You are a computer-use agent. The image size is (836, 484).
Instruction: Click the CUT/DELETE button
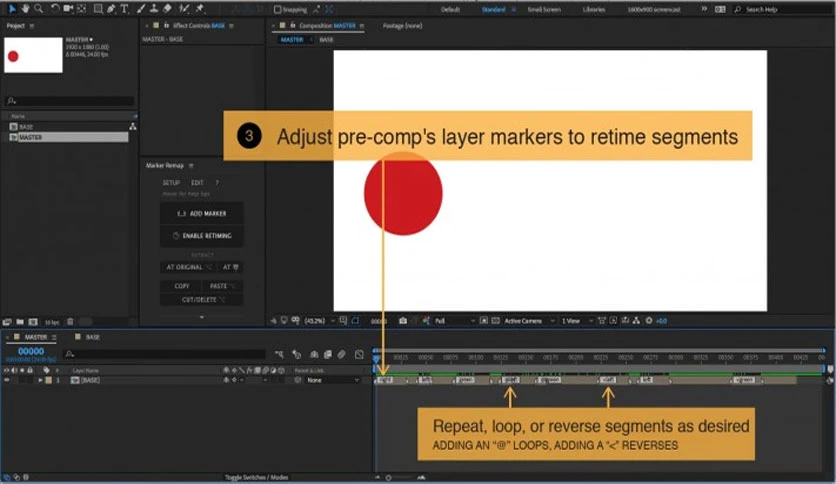tap(202, 300)
